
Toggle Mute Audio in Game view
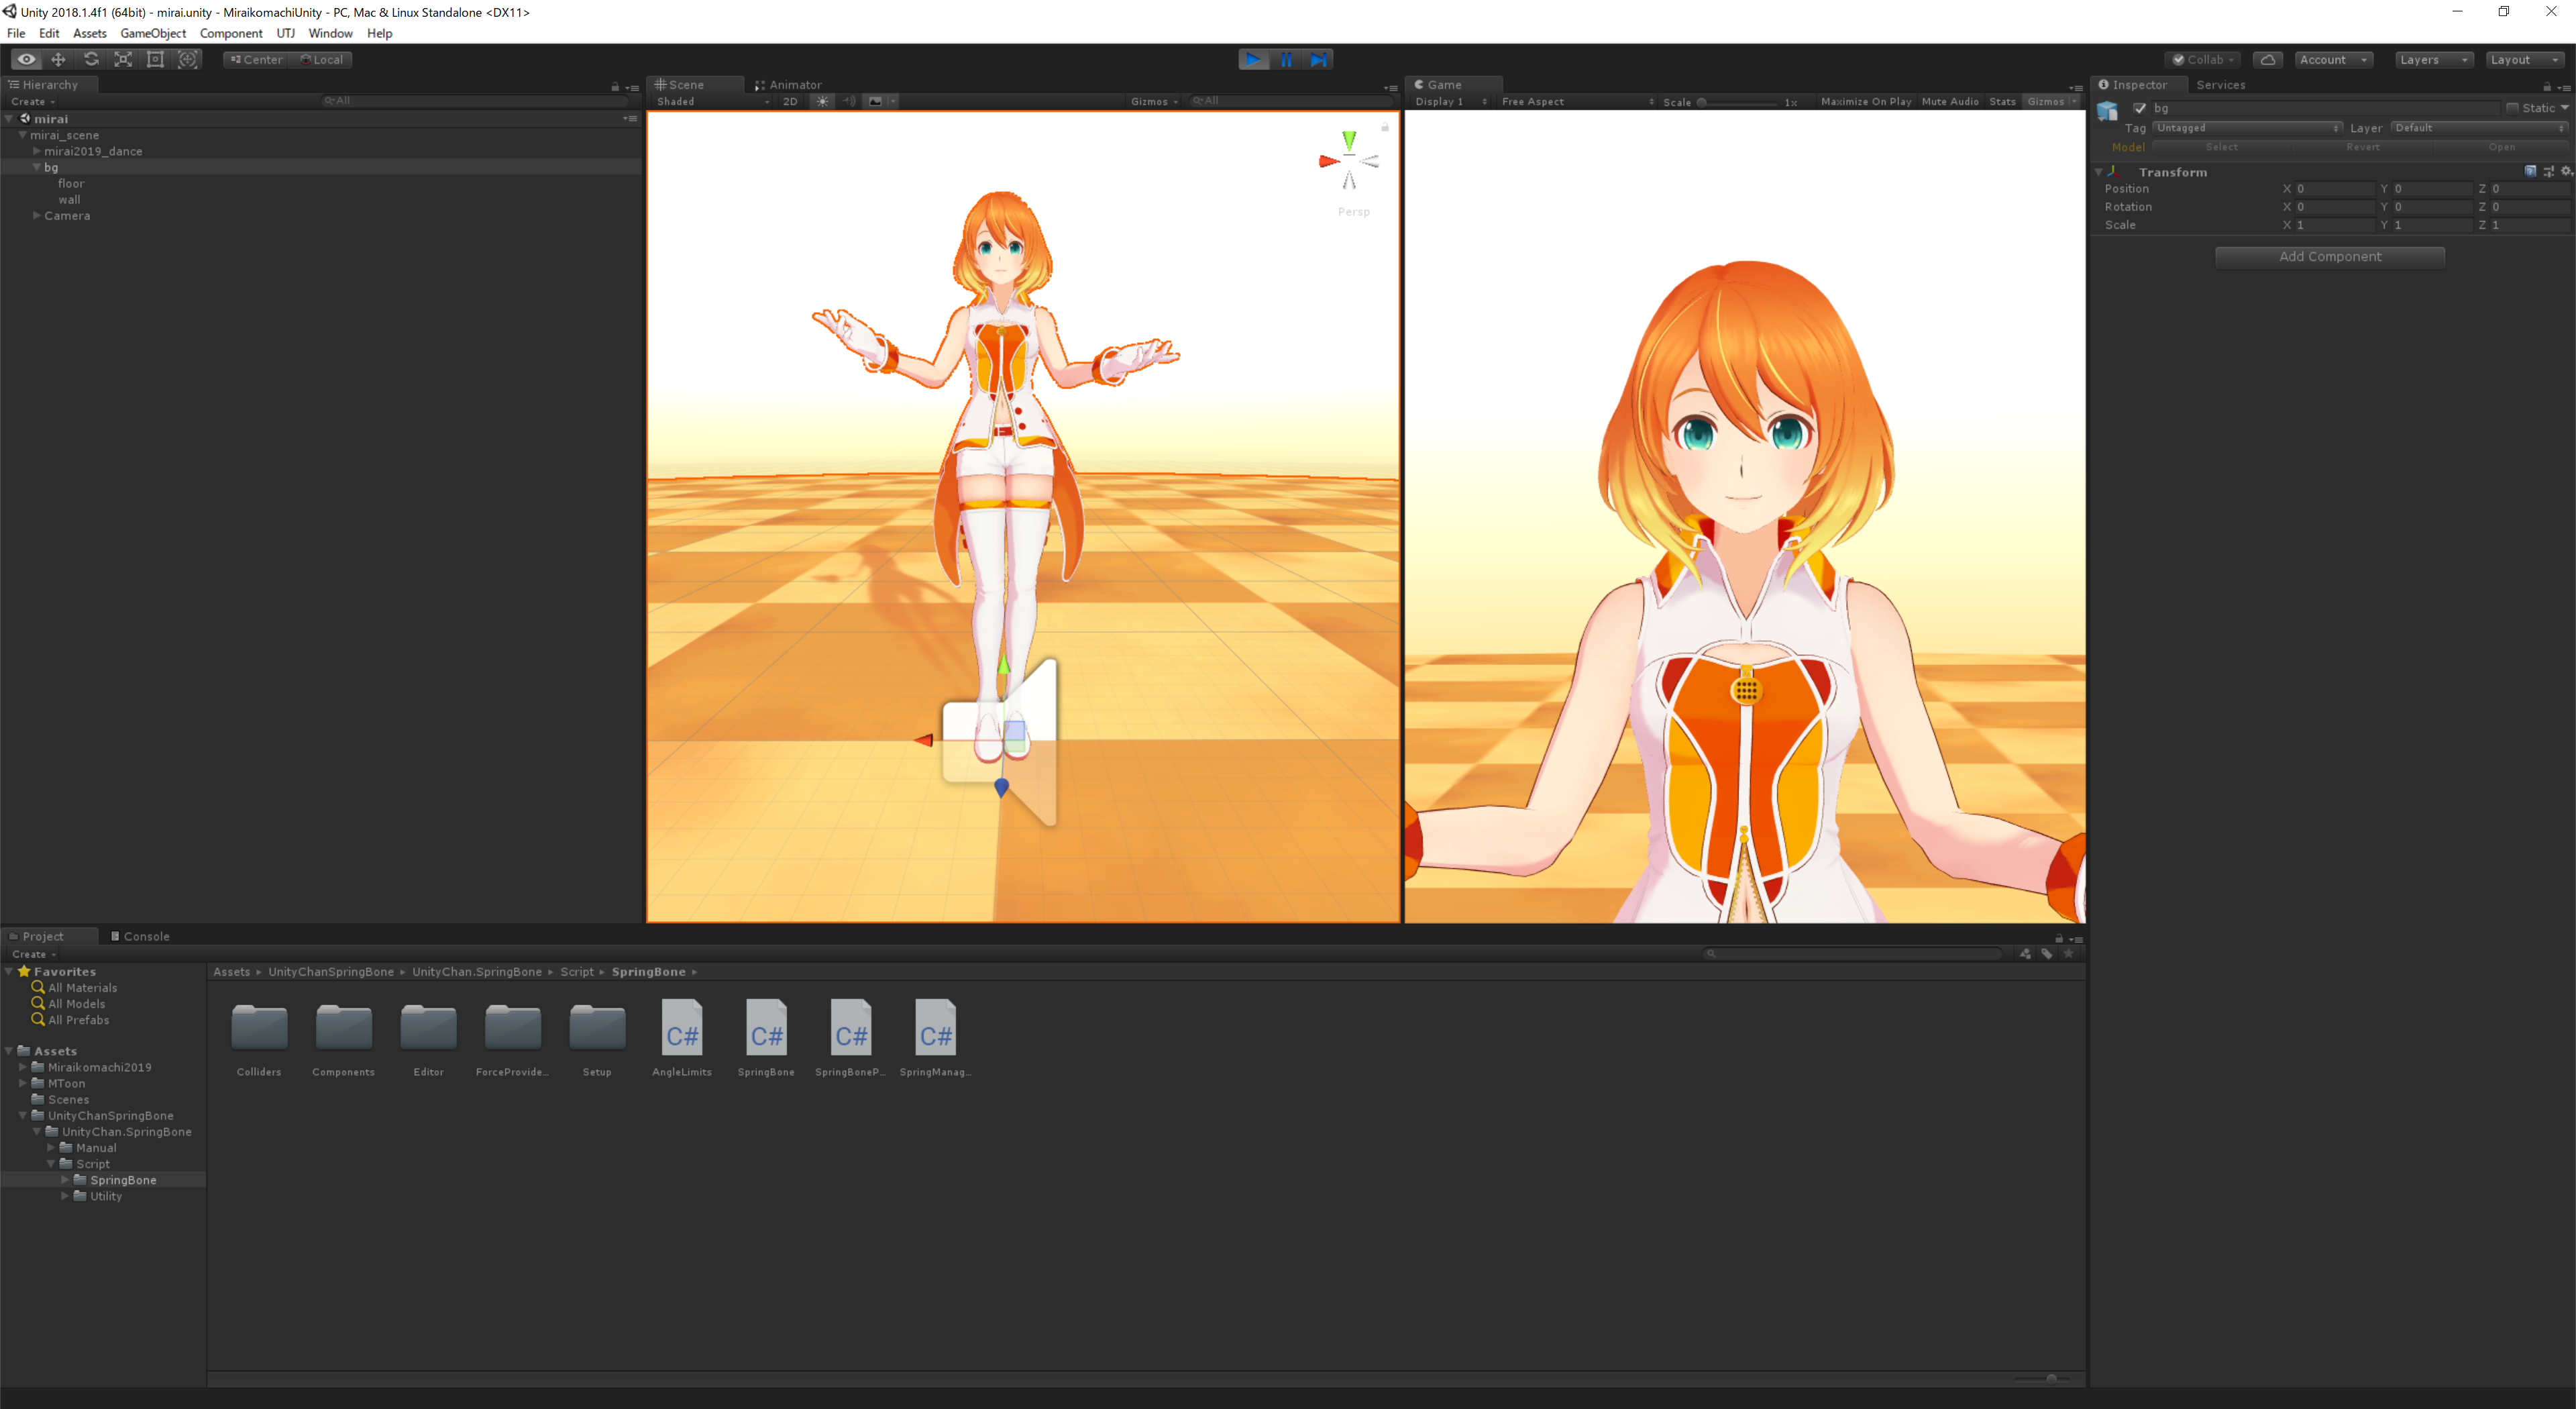point(1950,101)
